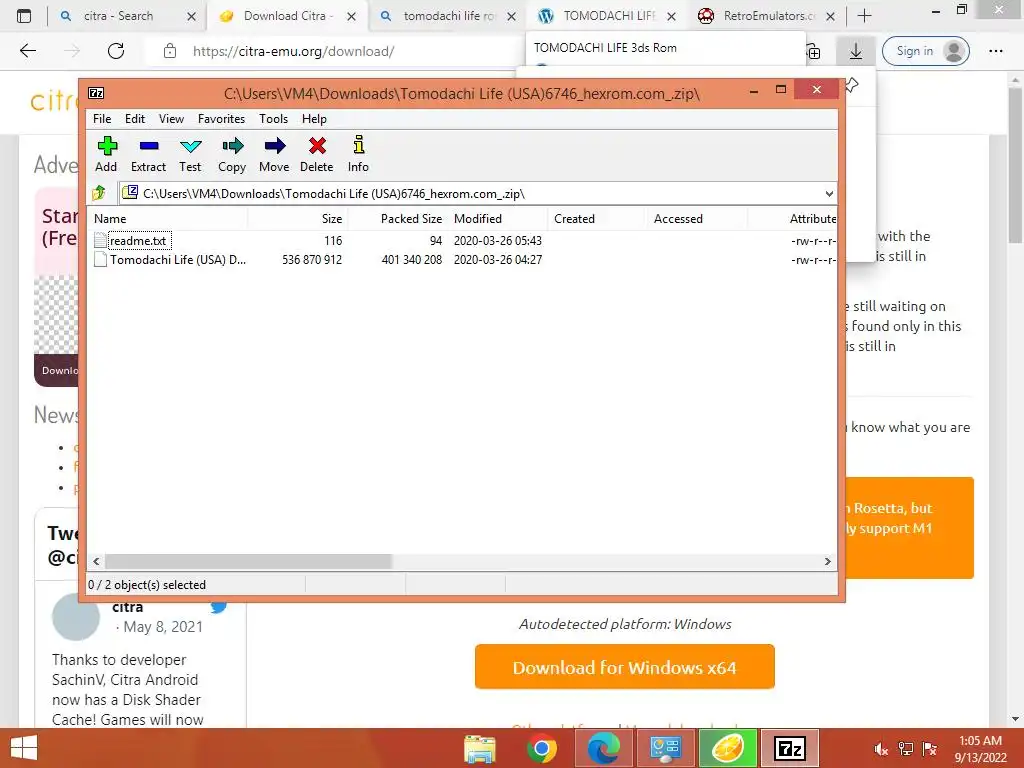Open the Help menu
1024x768 pixels.
pyautogui.click(x=314, y=119)
